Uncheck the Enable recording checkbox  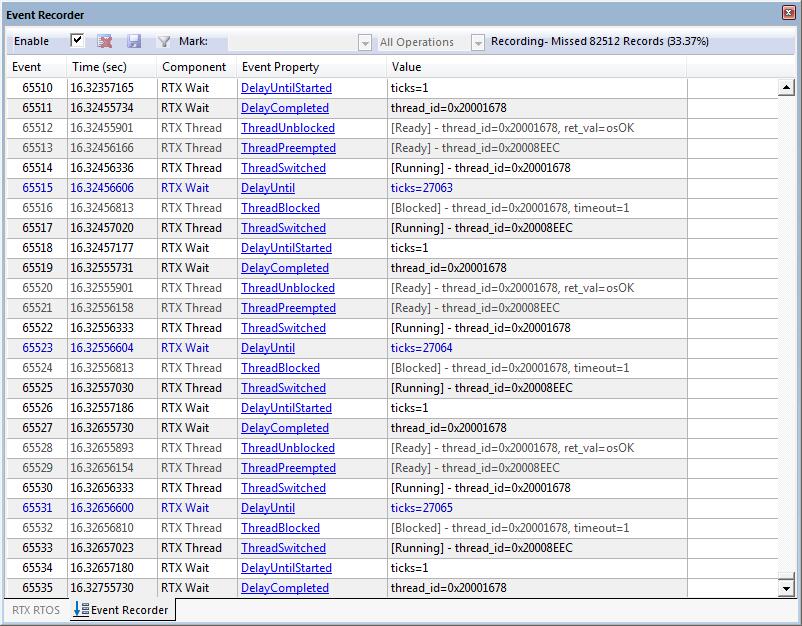(x=77, y=40)
